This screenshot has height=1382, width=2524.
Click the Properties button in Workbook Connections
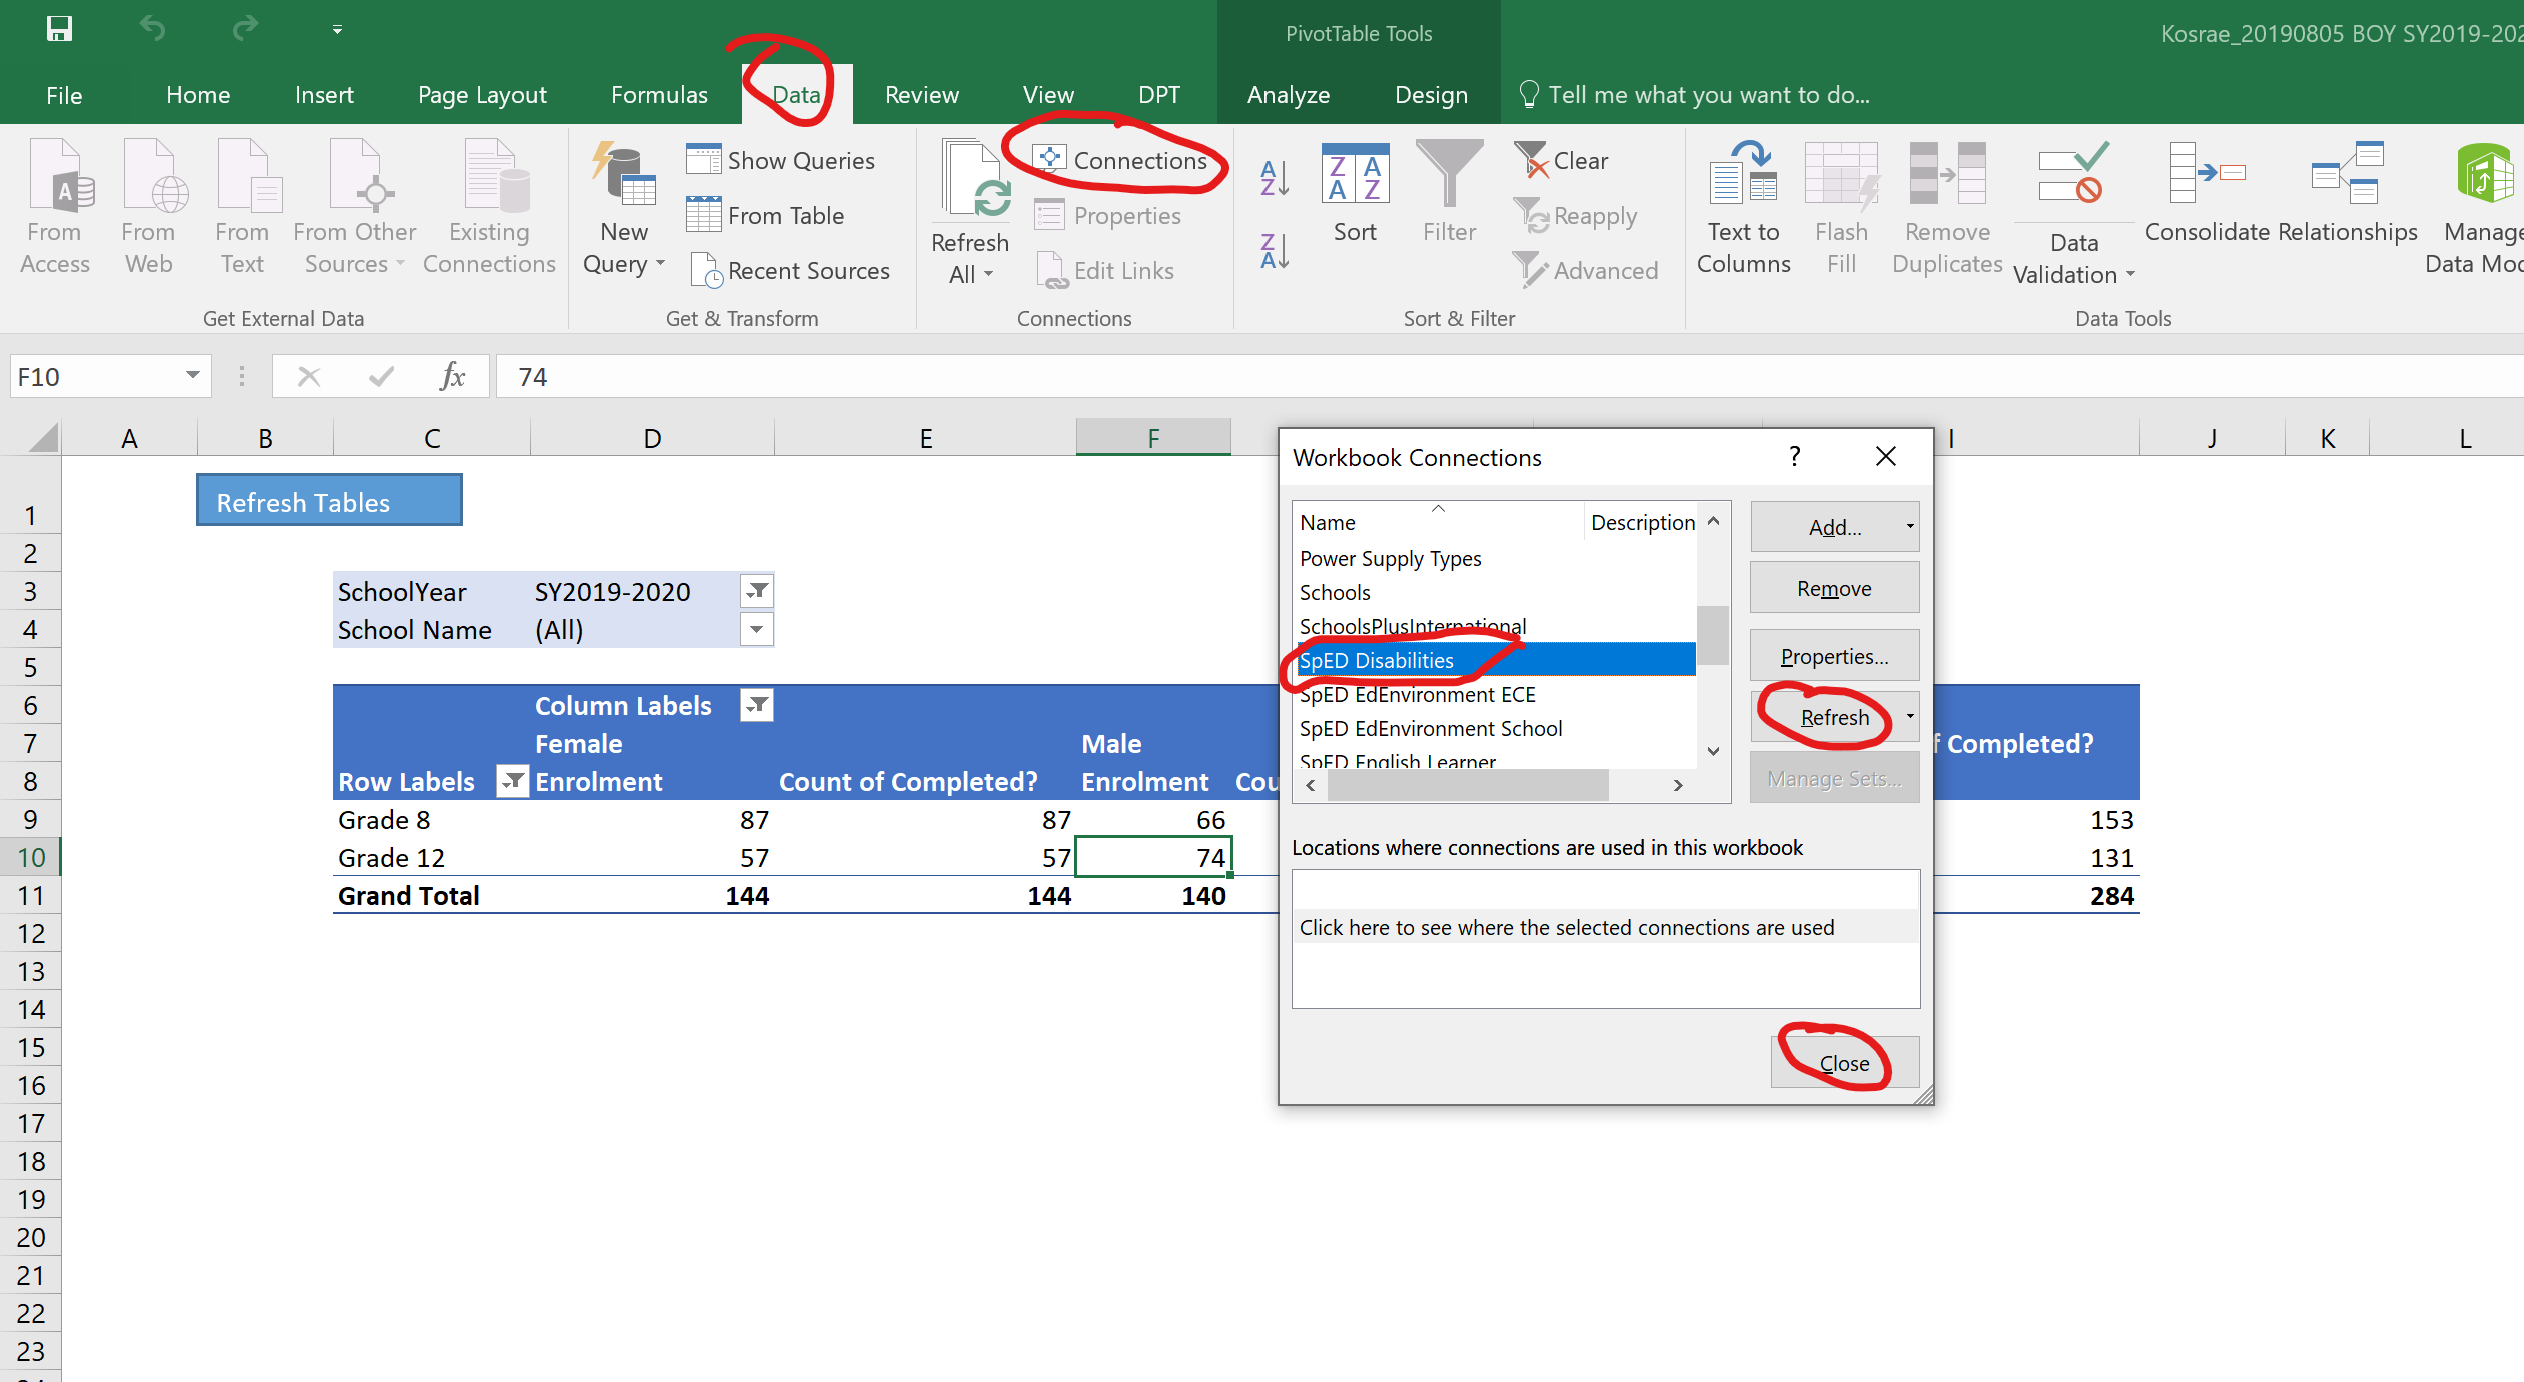[x=1833, y=656]
